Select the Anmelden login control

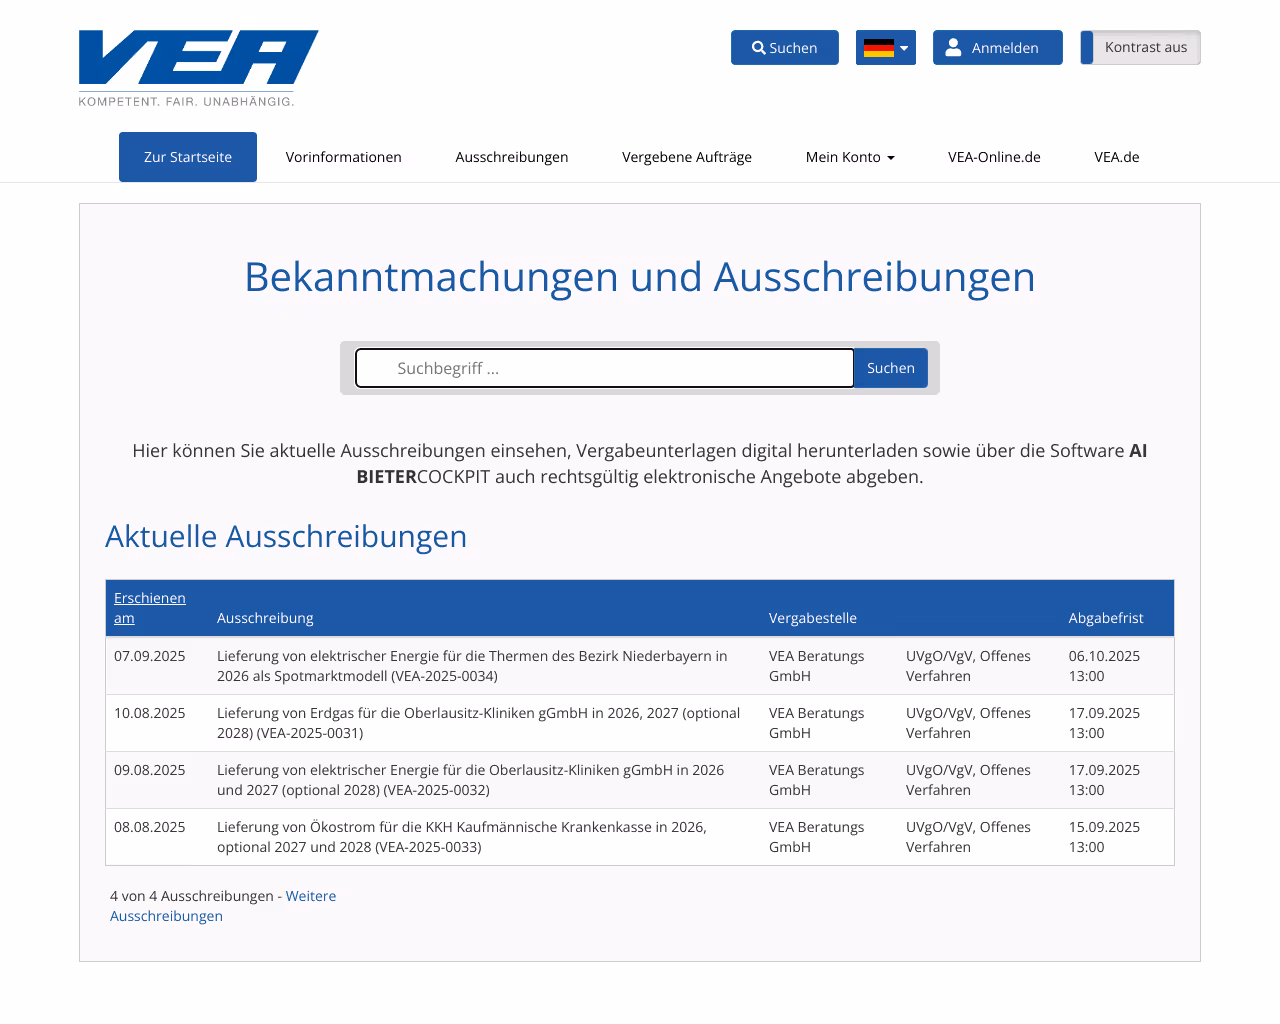click(x=997, y=47)
